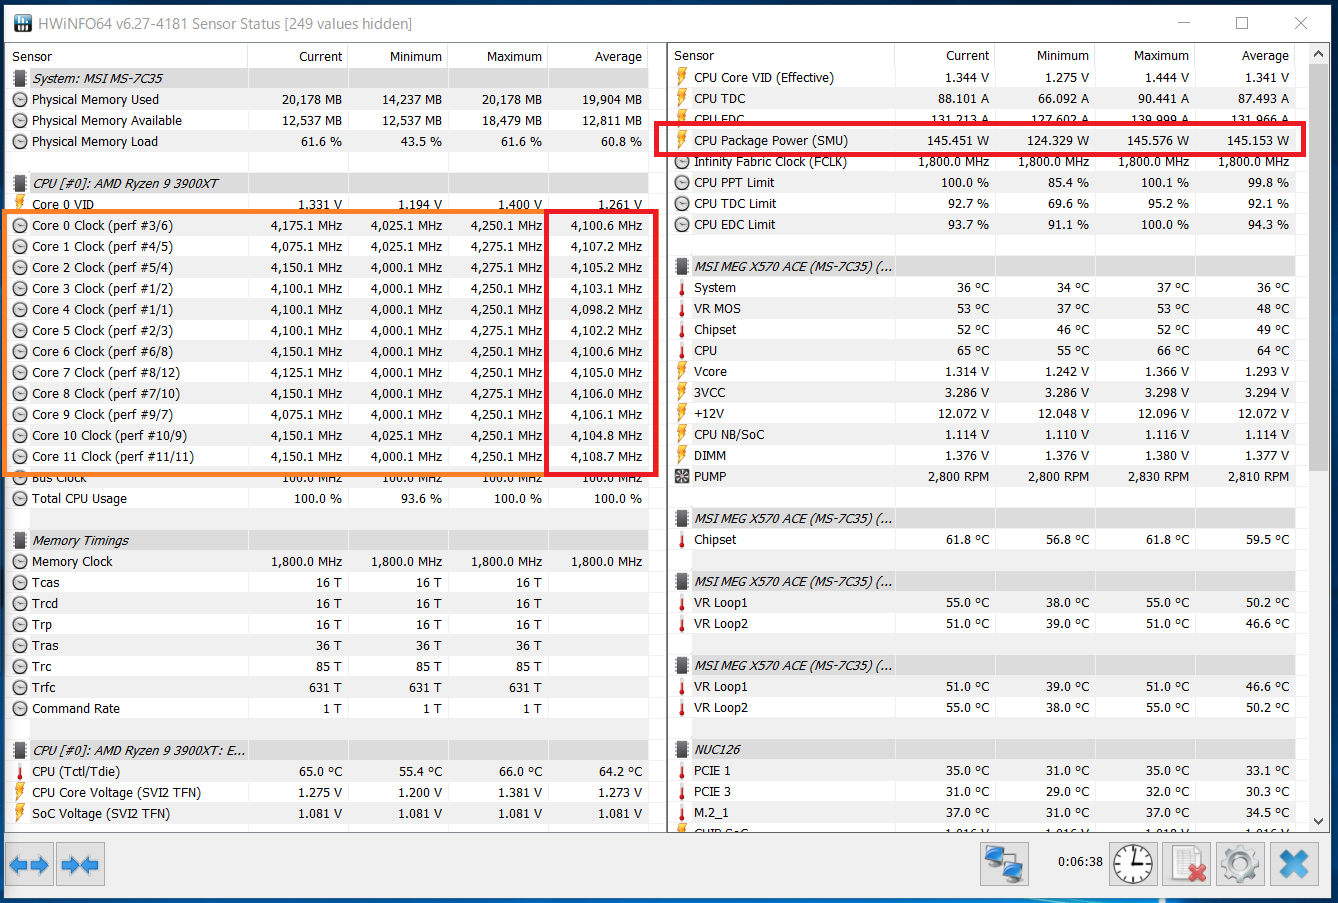
Task: Select the CPU [#0]: AMD Ryzen 9 3900XT group header
Action: 326,183
